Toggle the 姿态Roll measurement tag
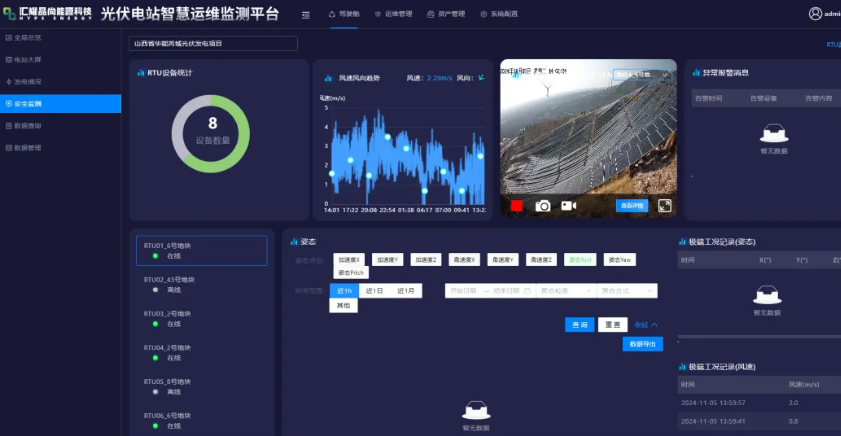The width and height of the screenshot is (841, 436). pos(580,259)
